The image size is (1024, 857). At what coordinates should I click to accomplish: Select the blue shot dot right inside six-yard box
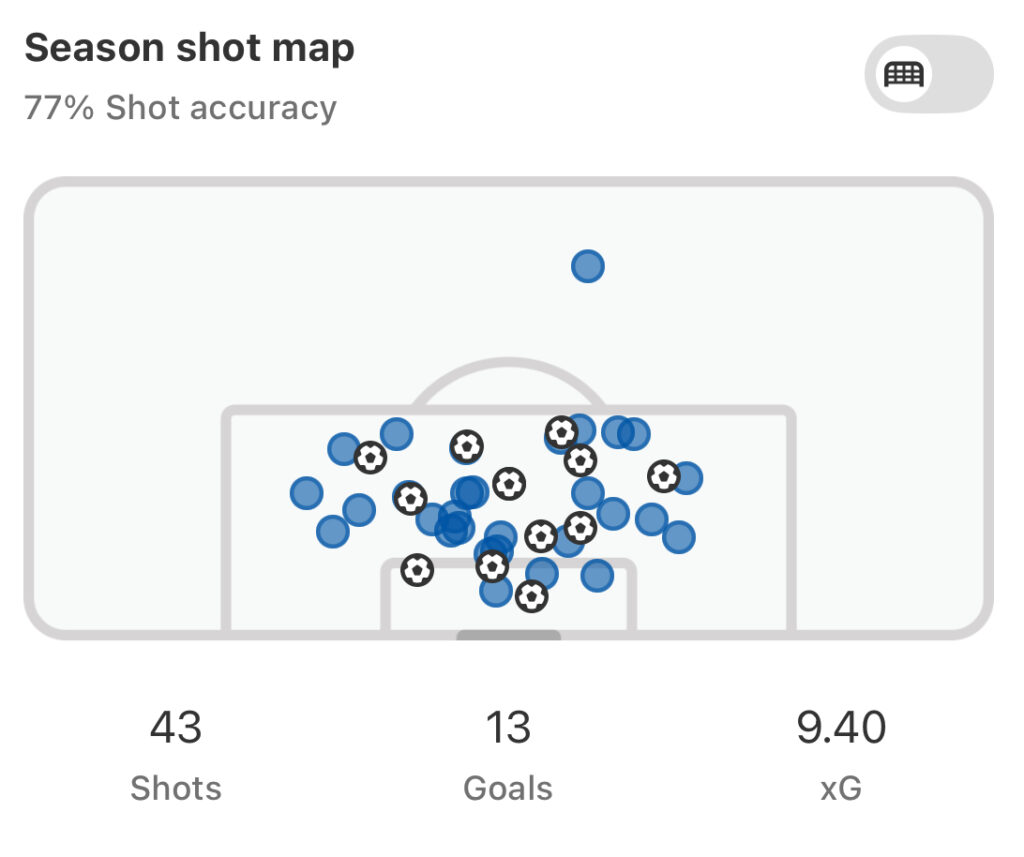tap(597, 575)
